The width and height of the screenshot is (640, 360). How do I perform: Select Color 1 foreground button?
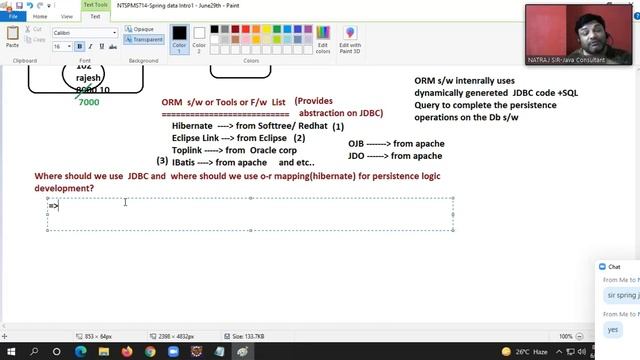(179, 39)
